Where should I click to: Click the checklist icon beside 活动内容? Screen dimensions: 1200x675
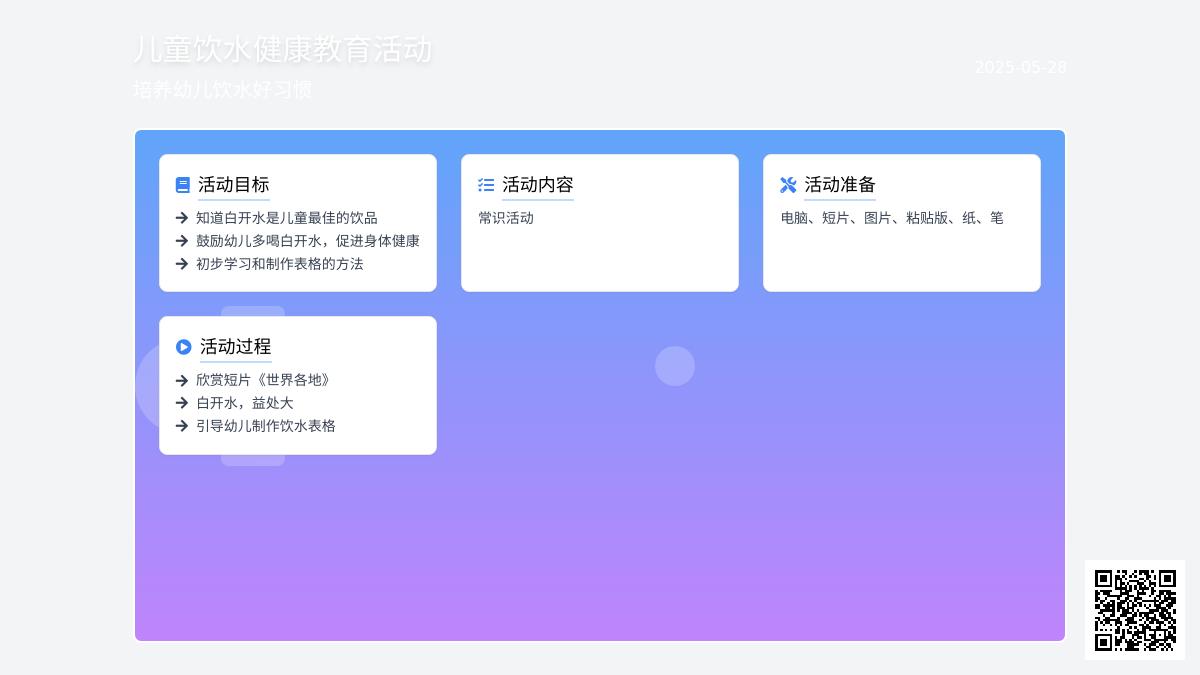486,185
